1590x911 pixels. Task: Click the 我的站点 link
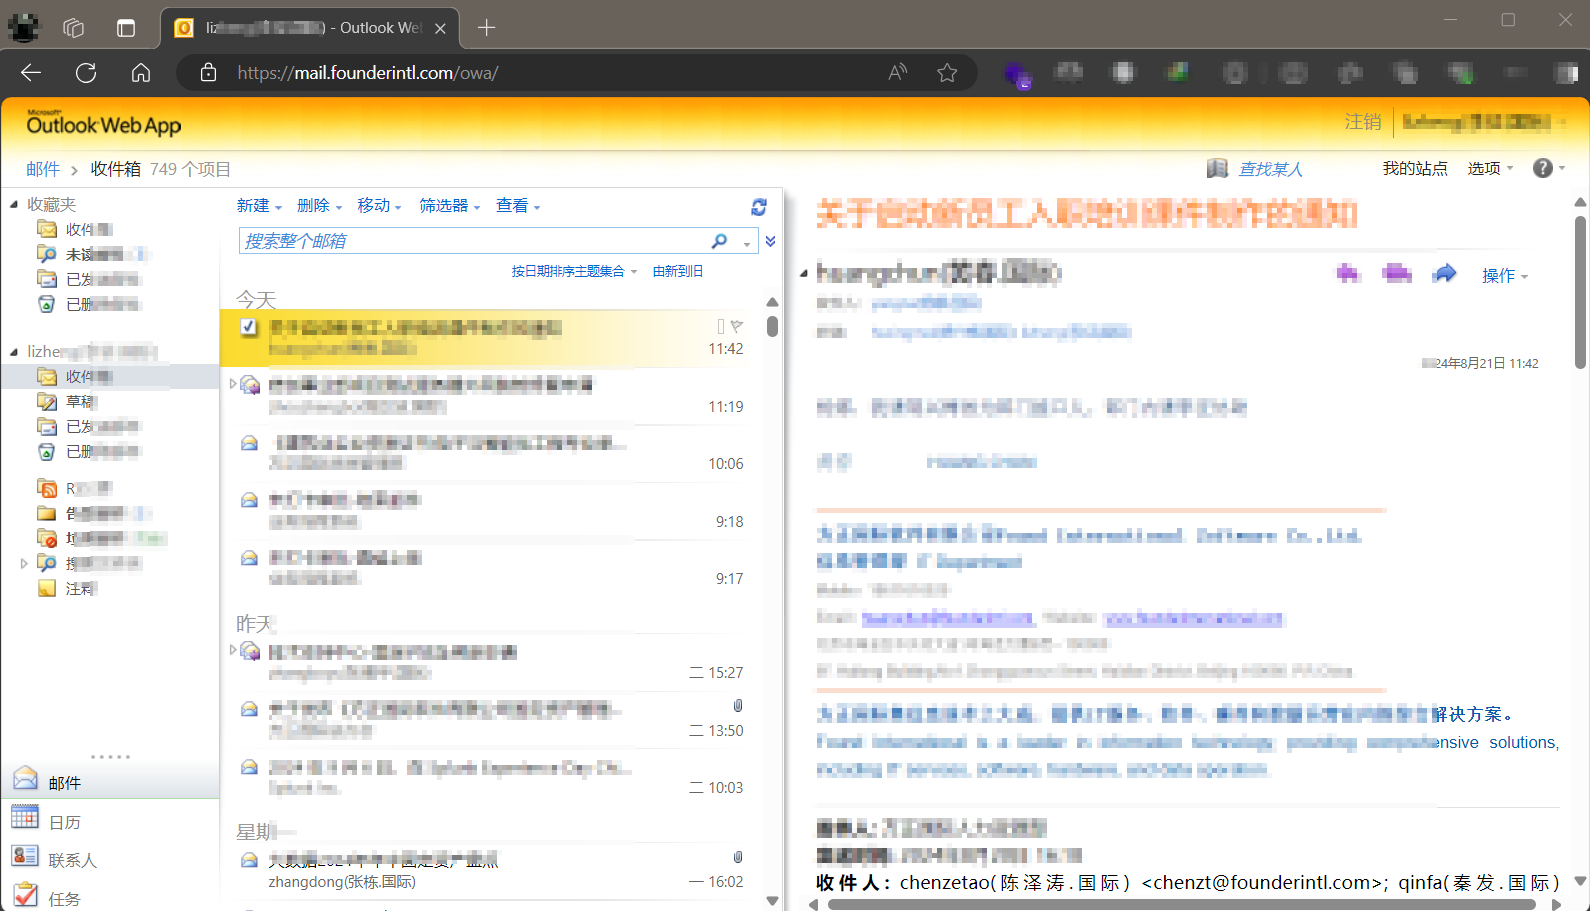(1415, 169)
